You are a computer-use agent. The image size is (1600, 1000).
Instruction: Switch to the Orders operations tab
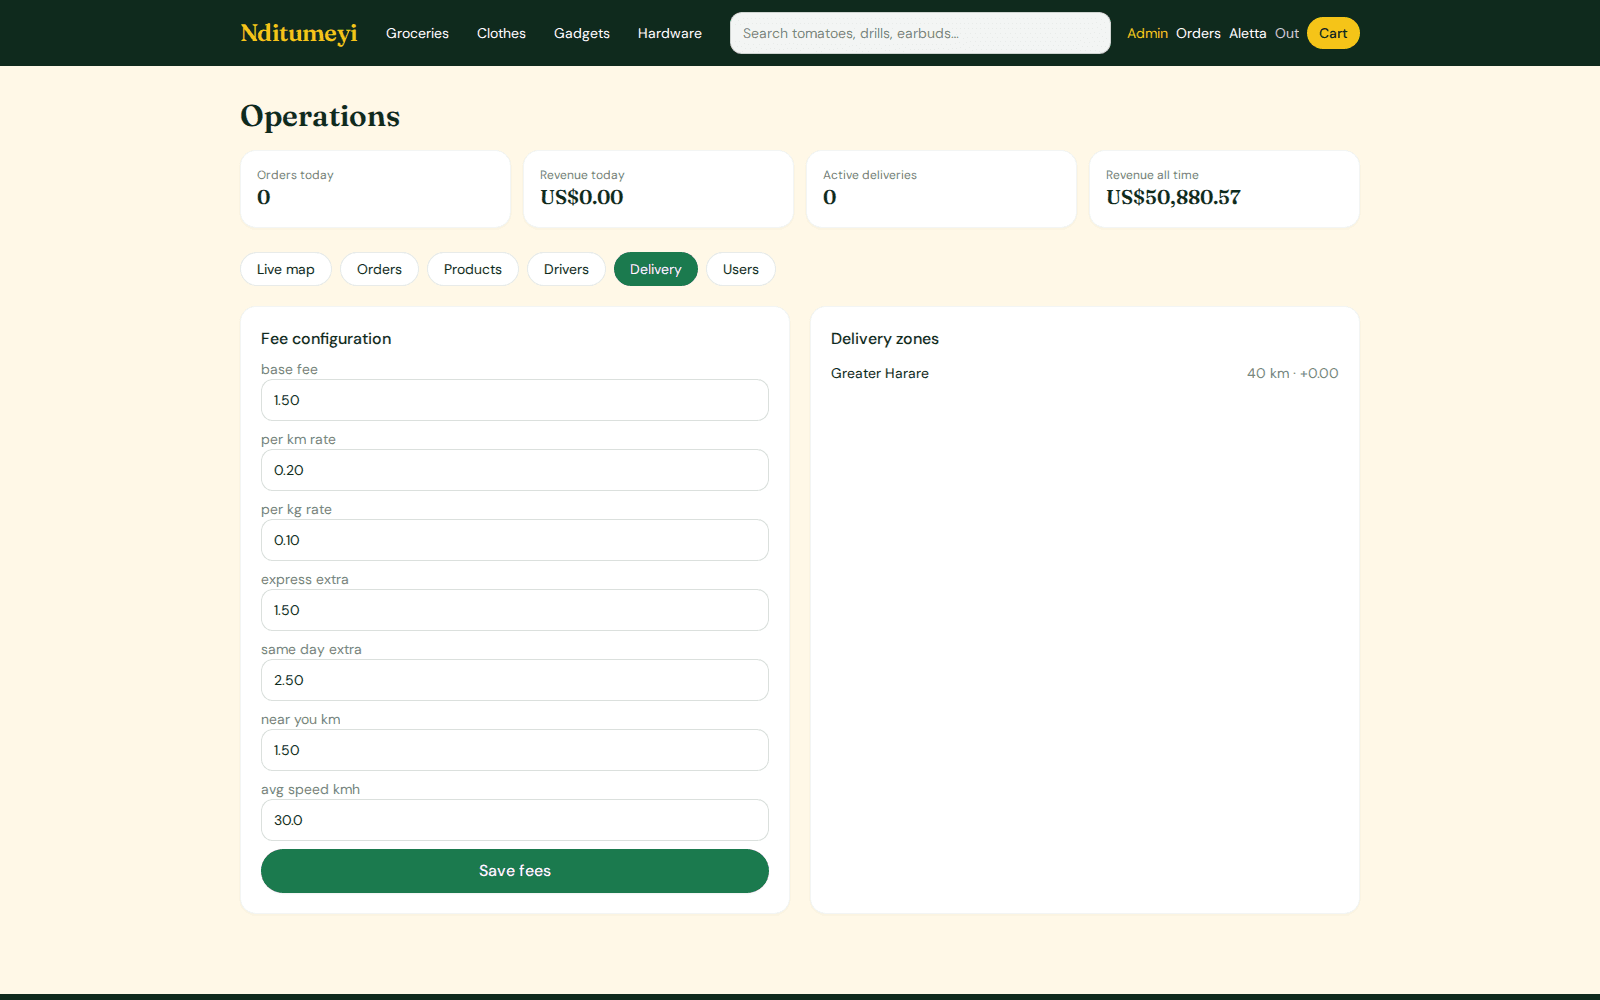[x=379, y=269]
